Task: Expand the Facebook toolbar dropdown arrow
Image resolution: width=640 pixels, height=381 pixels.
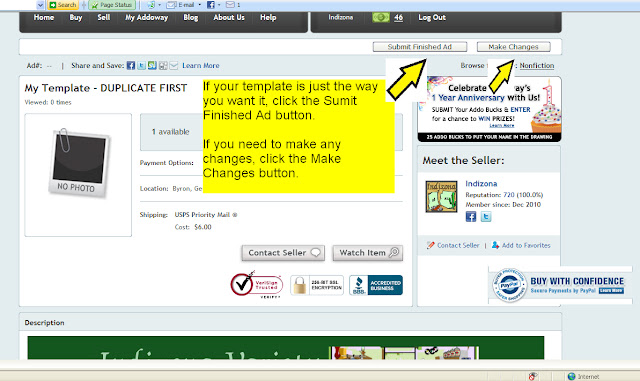Action: tap(219, 5)
